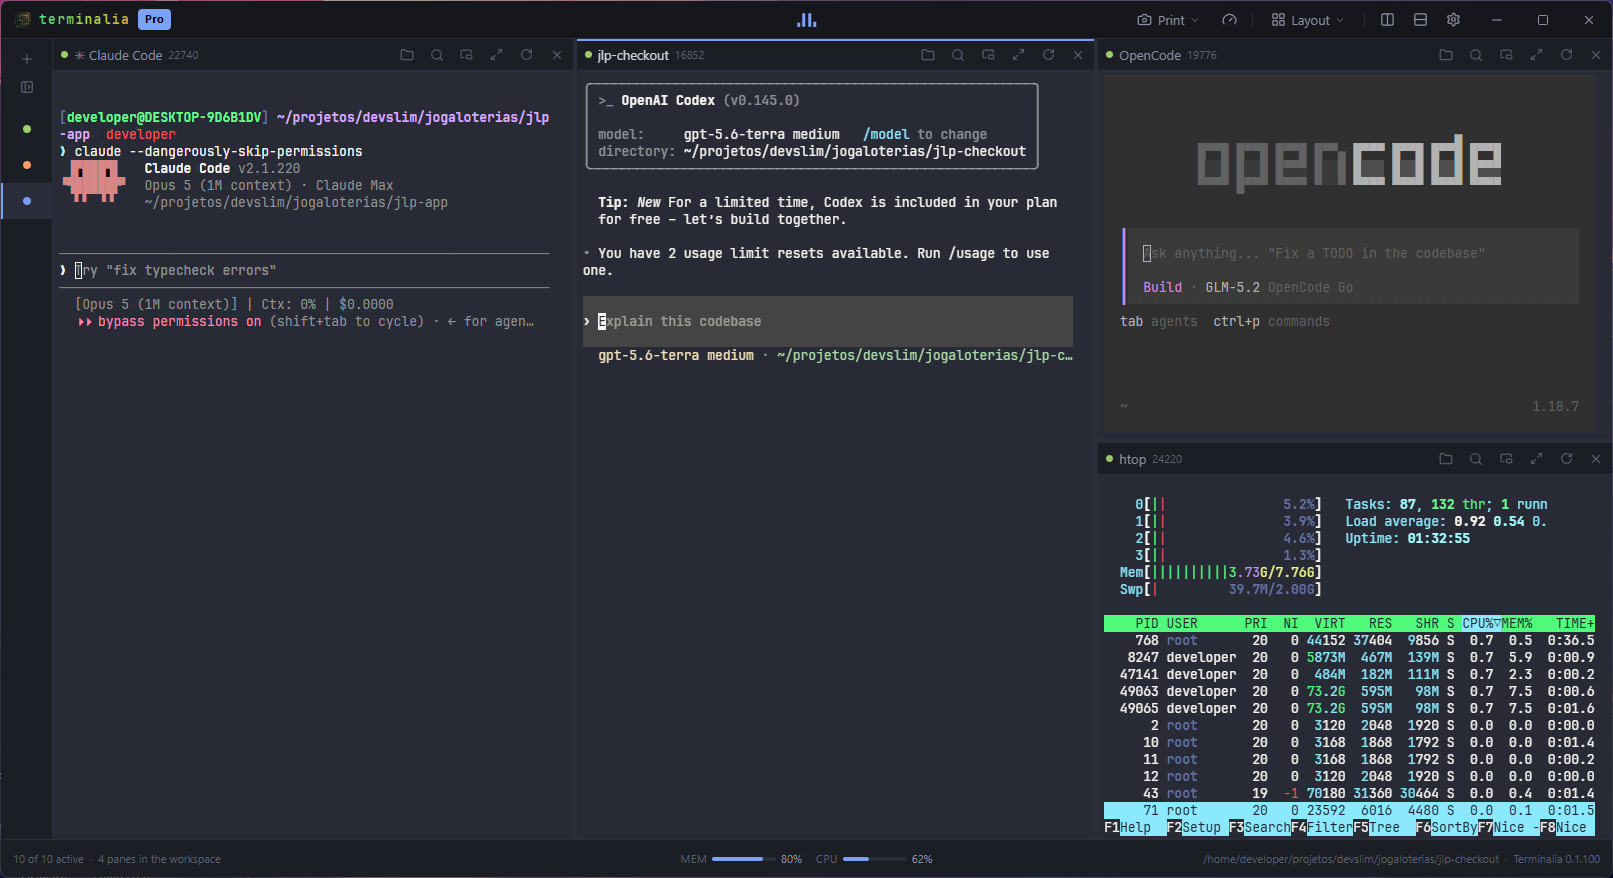Image resolution: width=1613 pixels, height=878 pixels.
Task: Restart the Claude Code pane session
Action: pos(527,55)
